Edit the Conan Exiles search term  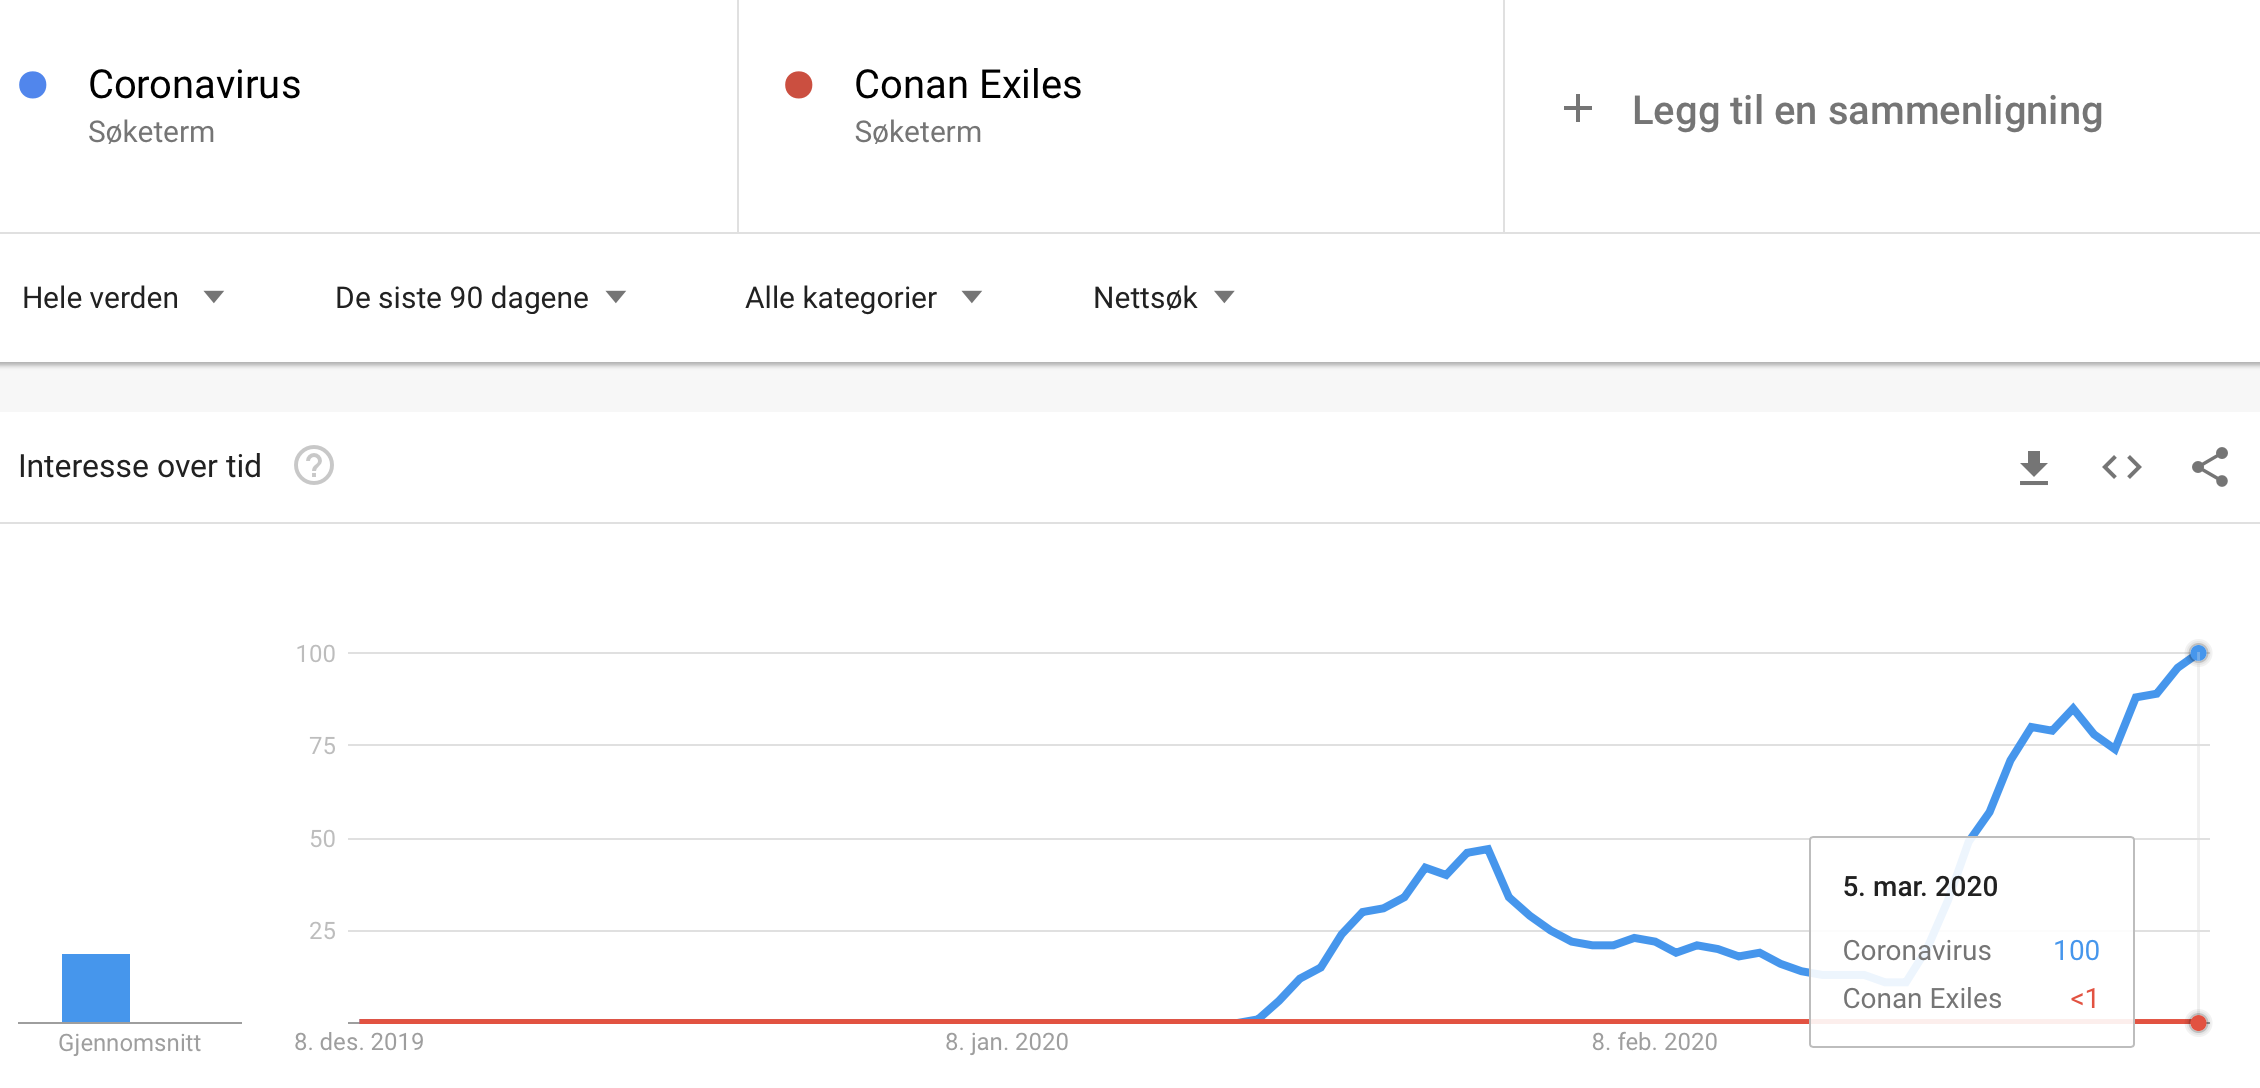pyautogui.click(x=967, y=85)
